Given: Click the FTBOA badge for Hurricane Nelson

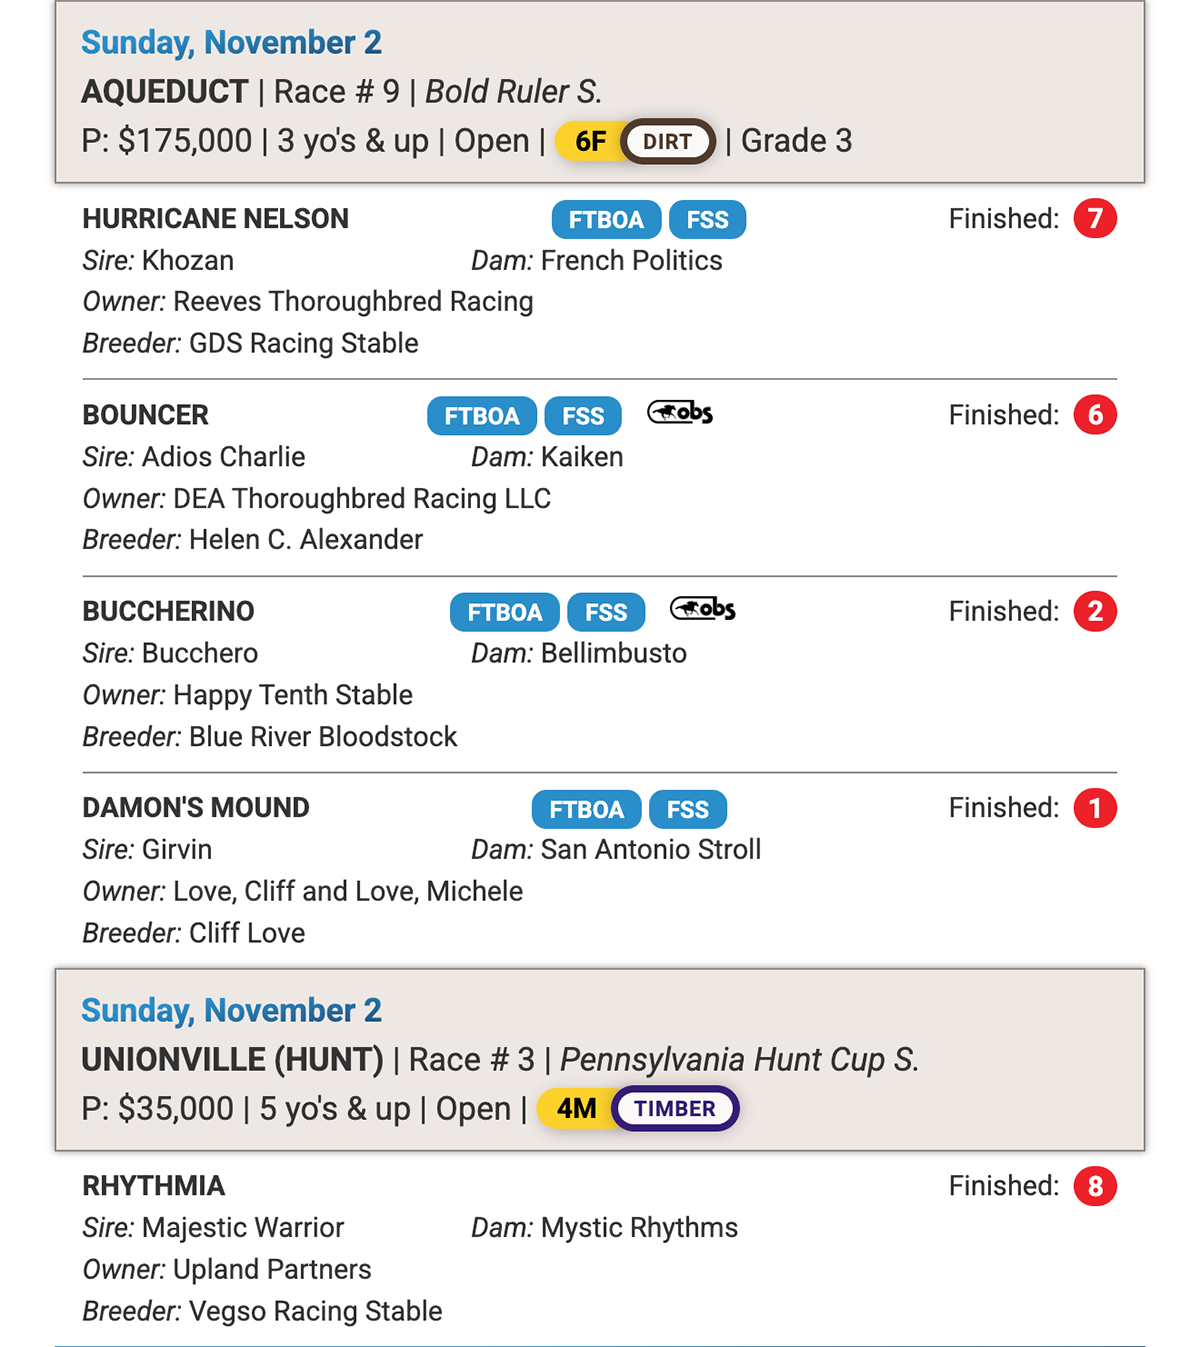Looking at the screenshot, I should coord(606,220).
